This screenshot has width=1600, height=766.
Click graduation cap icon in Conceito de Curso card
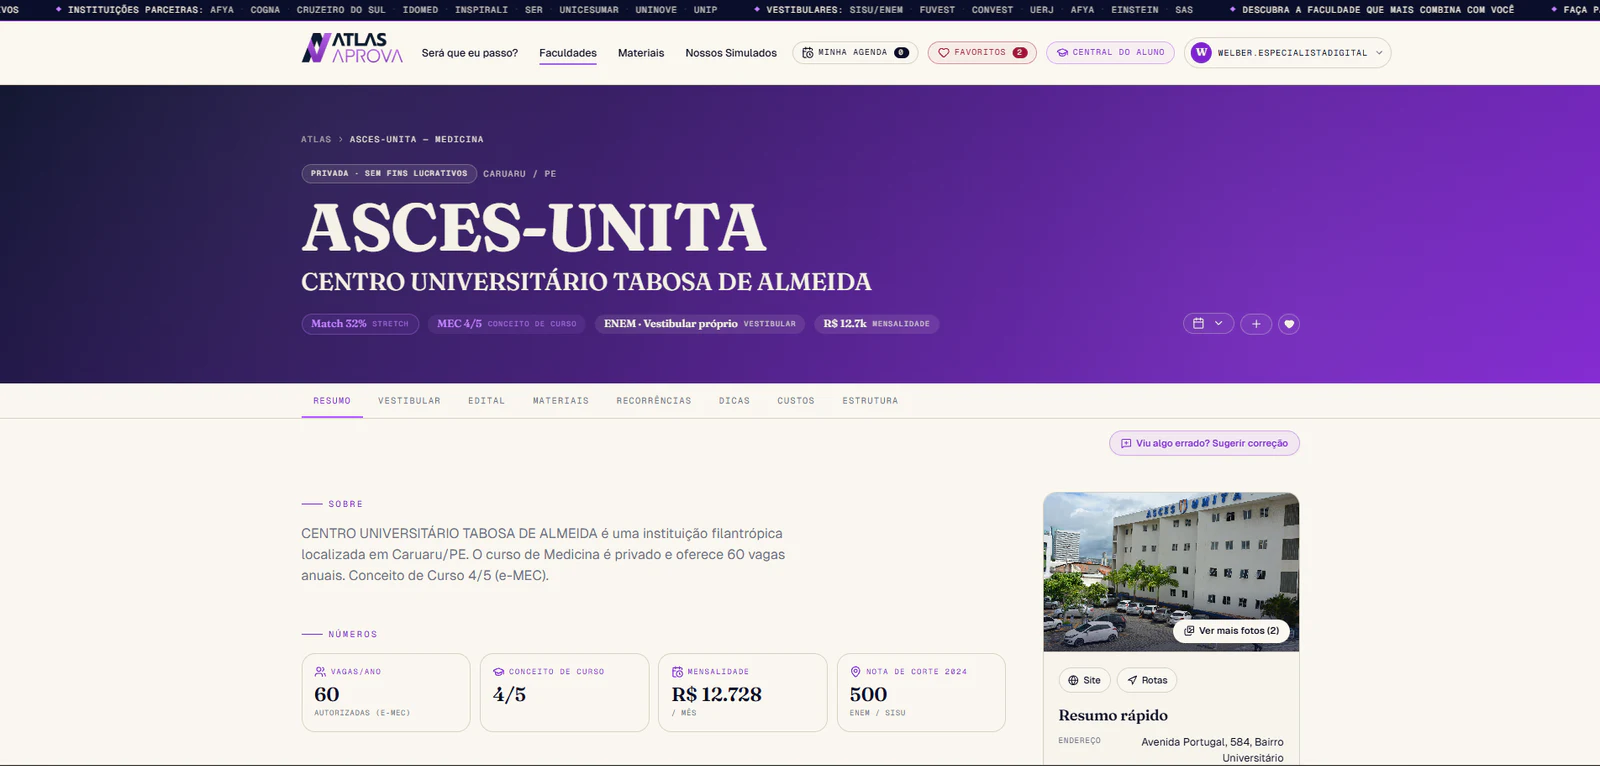(x=498, y=672)
